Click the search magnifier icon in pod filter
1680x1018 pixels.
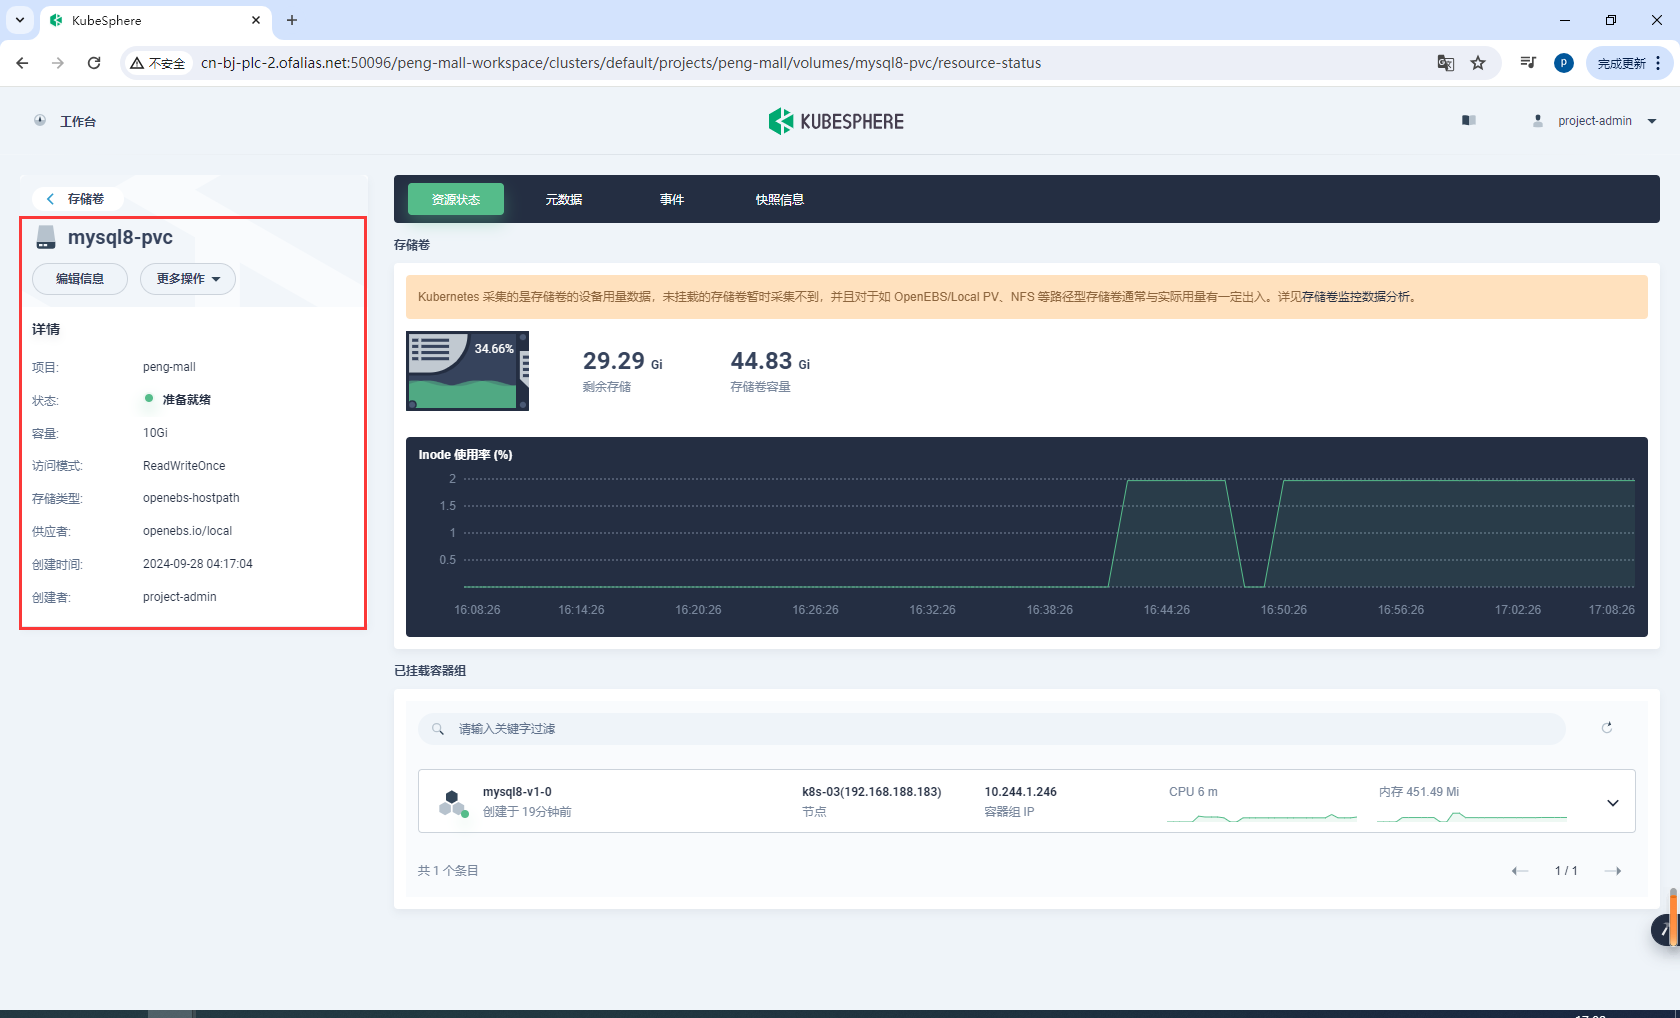438,729
